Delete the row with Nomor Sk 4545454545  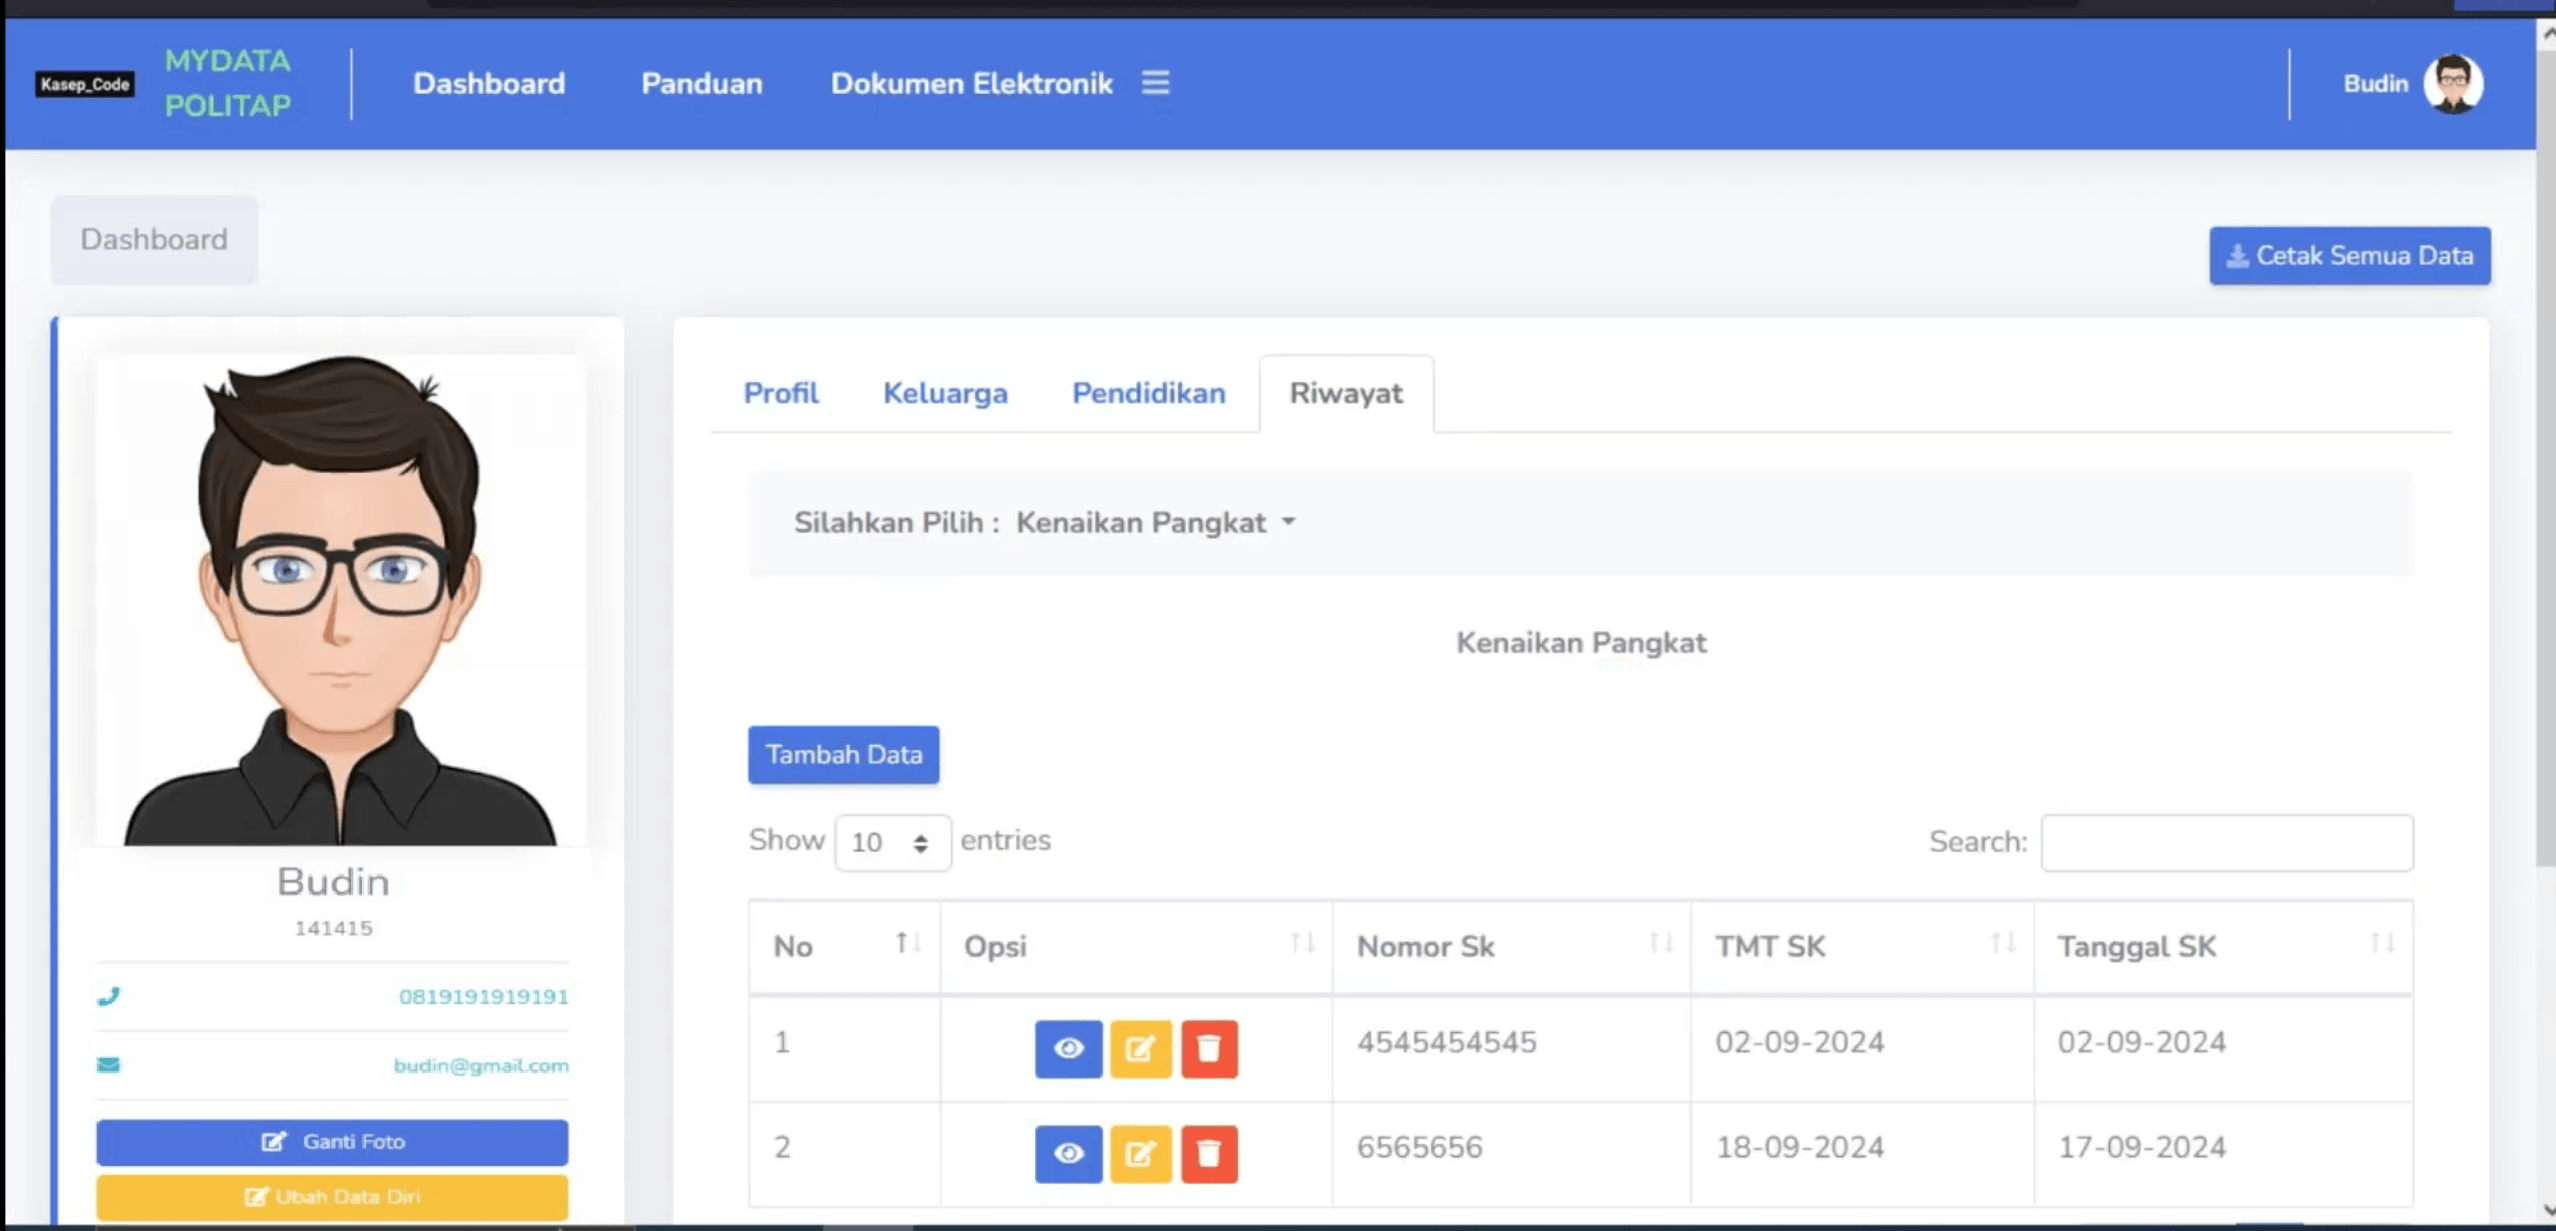tap(1209, 1048)
